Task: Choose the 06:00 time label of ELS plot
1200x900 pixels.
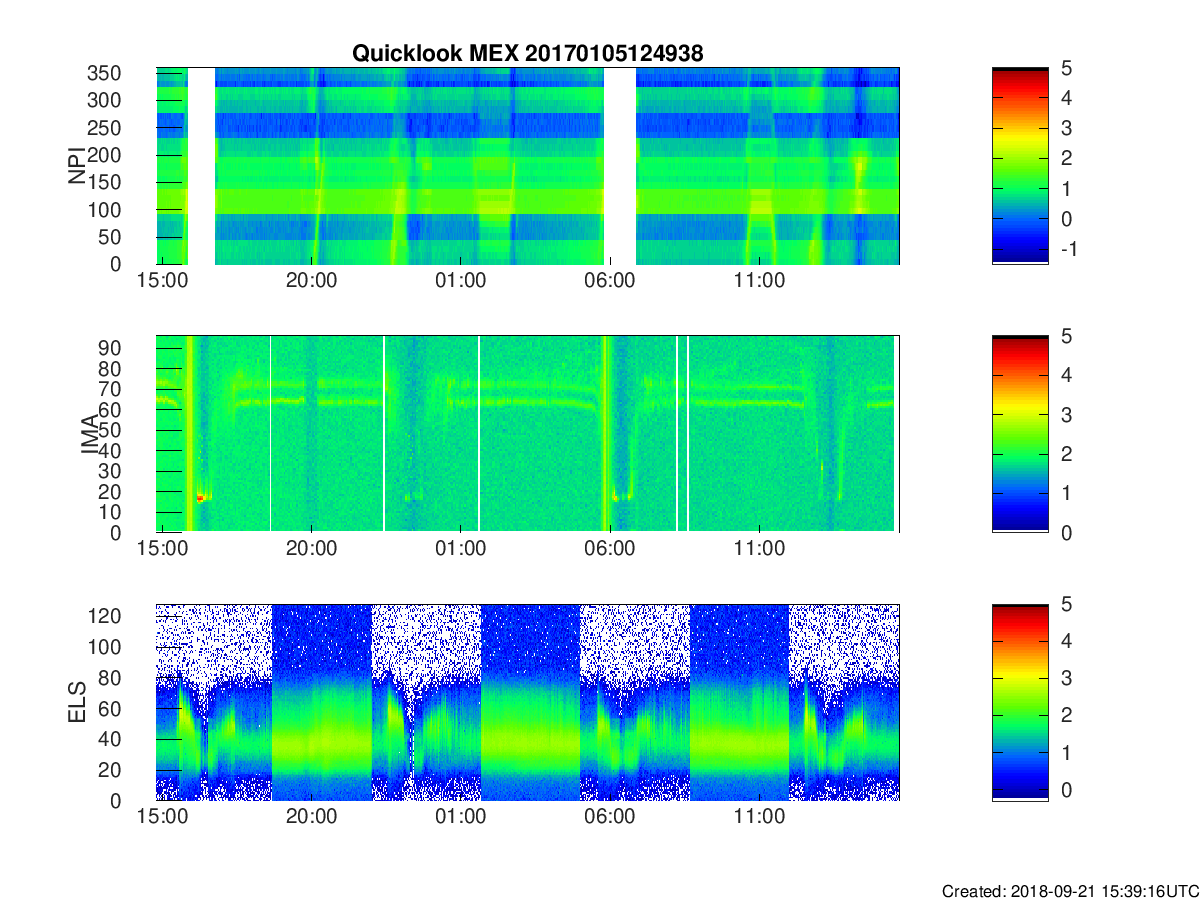Action: [x=610, y=817]
